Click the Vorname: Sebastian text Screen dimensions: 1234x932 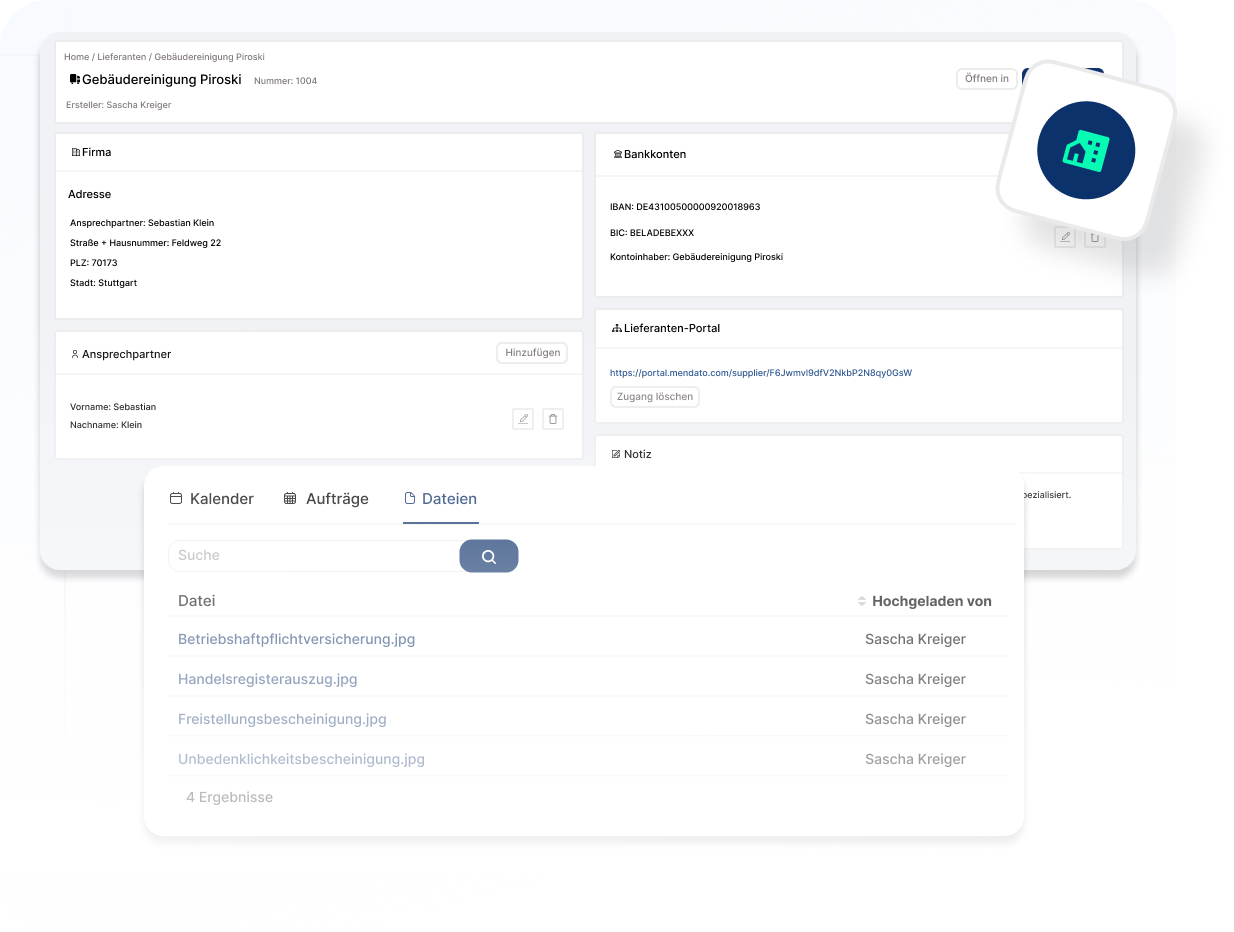click(x=113, y=407)
